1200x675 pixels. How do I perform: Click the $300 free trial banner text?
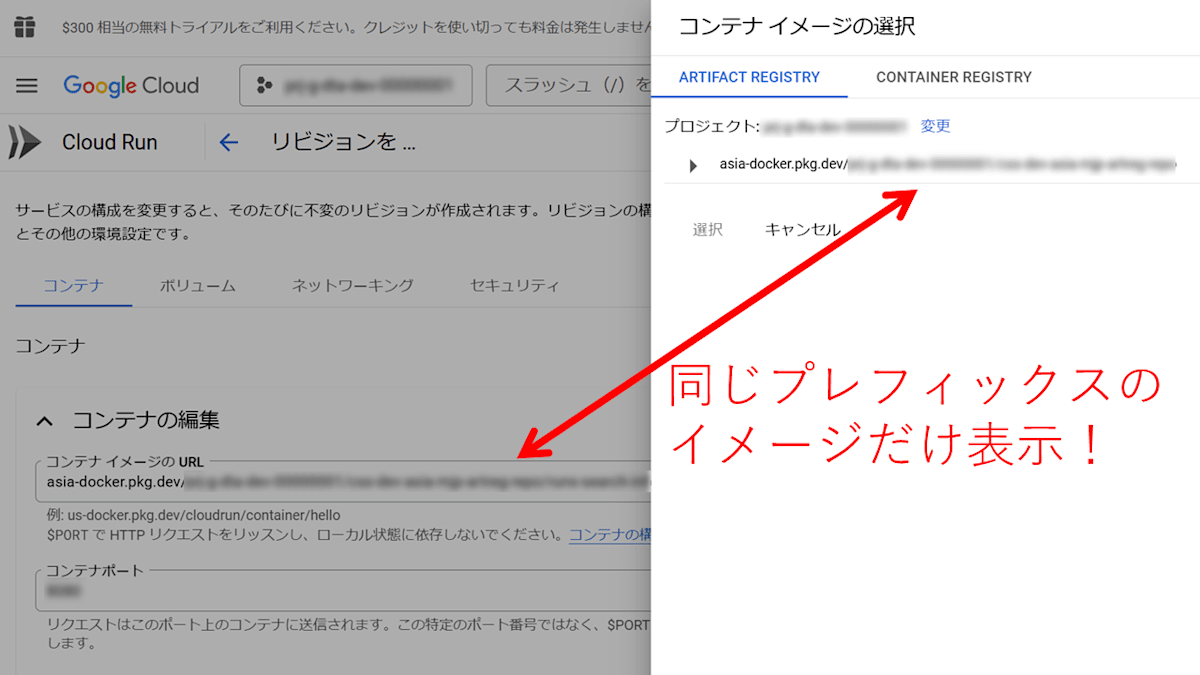click(355, 28)
